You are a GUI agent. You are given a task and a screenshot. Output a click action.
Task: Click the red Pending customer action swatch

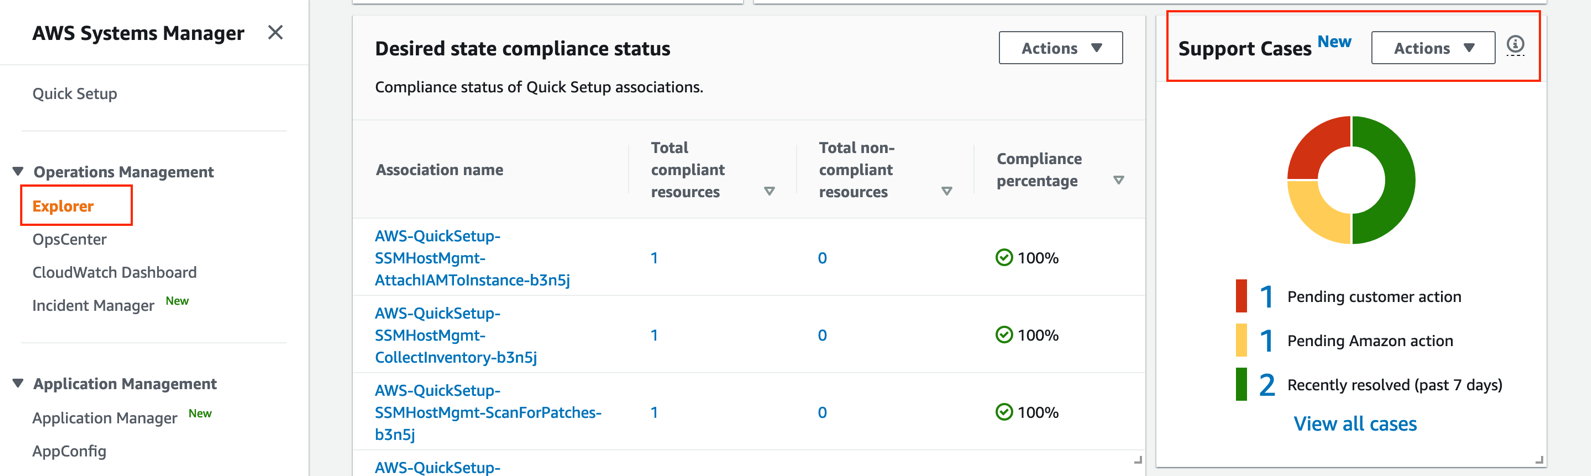click(1241, 296)
